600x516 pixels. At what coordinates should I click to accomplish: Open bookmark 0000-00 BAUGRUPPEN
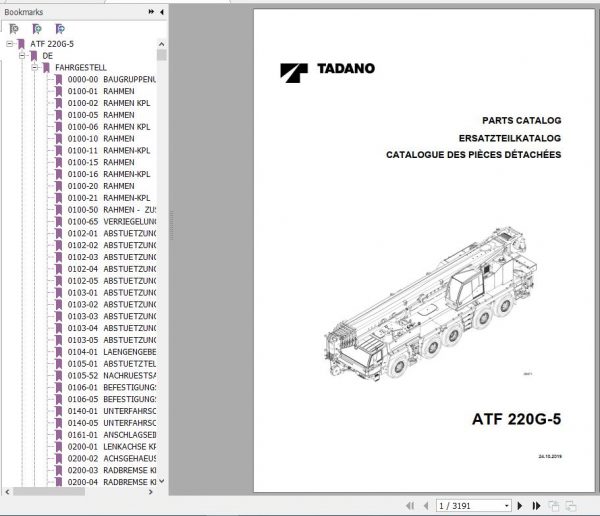[111, 80]
